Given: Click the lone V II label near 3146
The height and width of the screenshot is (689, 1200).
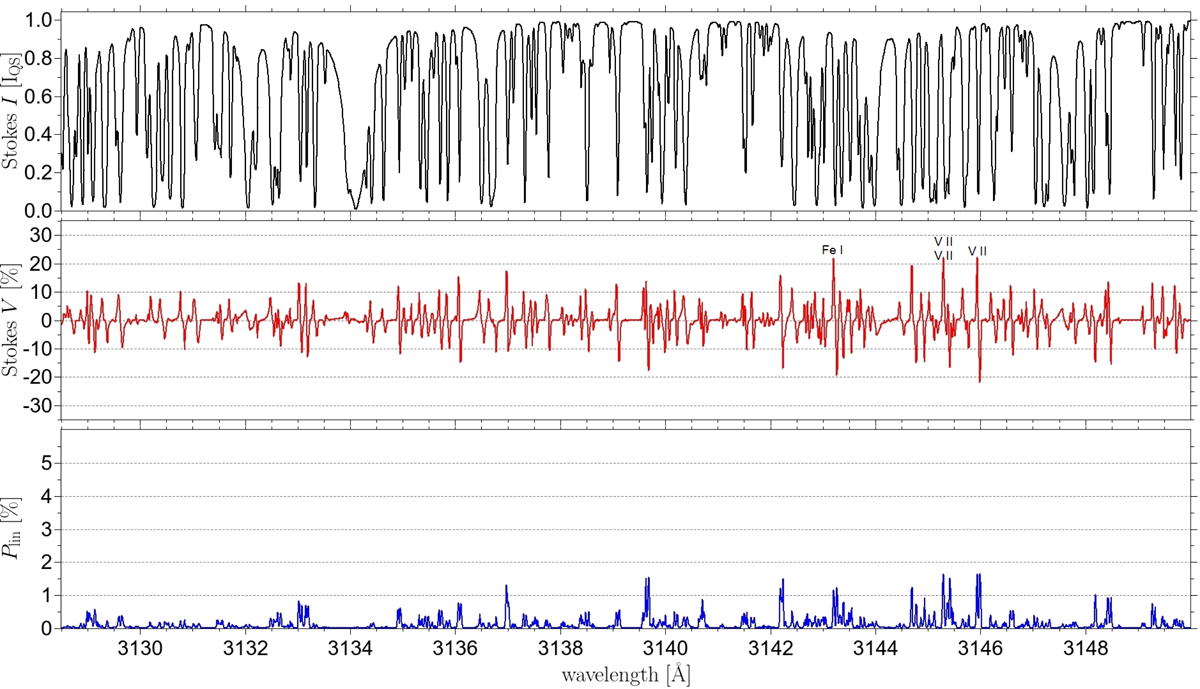Looking at the screenshot, I should (x=977, y=251).
